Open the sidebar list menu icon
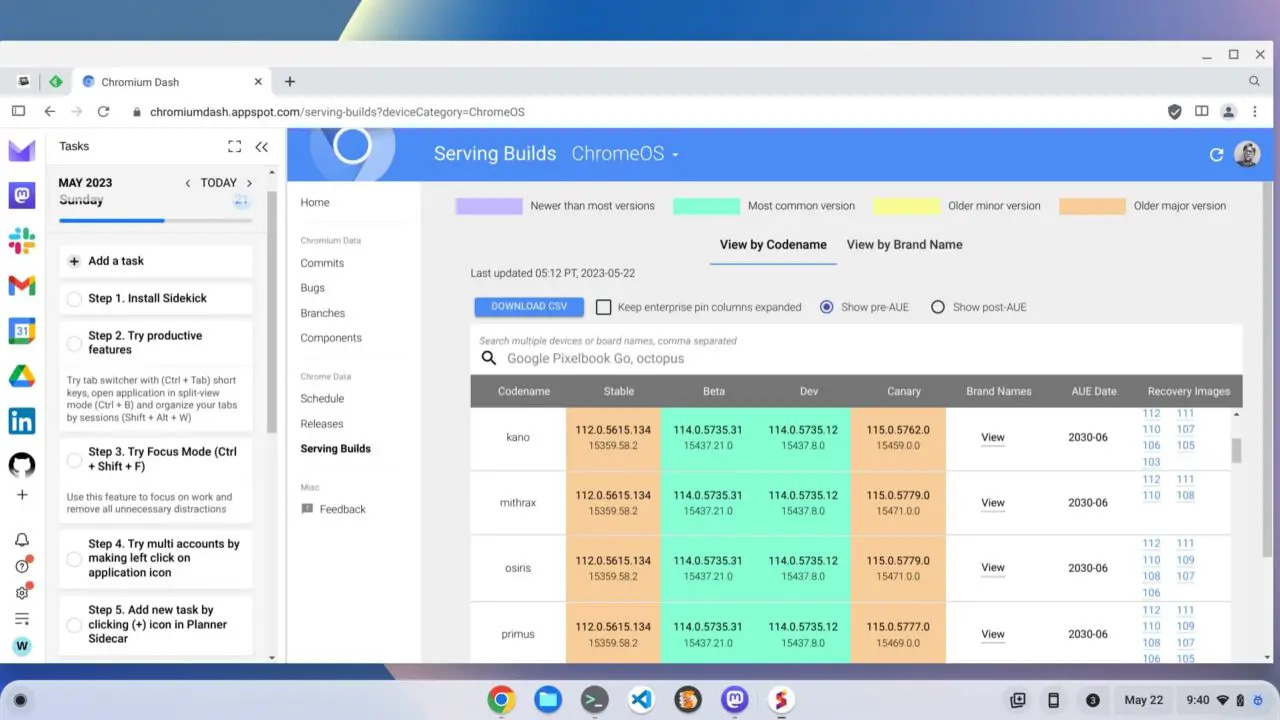Viewport: 1280px width, 720px height. coord(22,619)
